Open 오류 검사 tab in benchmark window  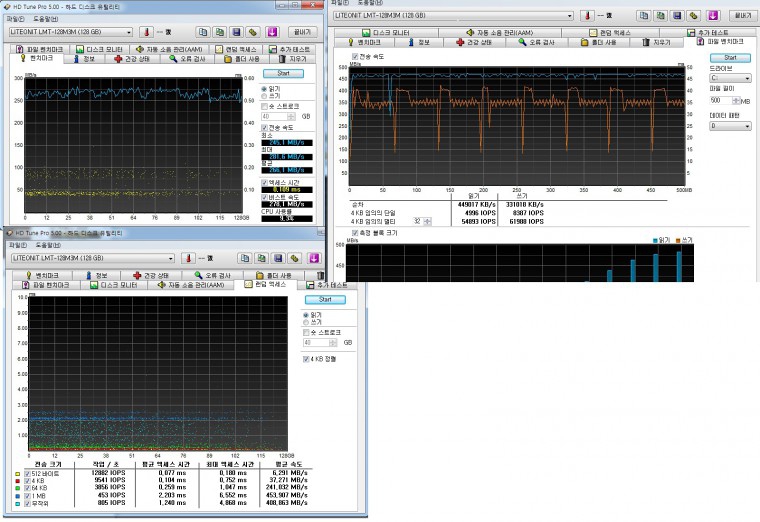188,59
